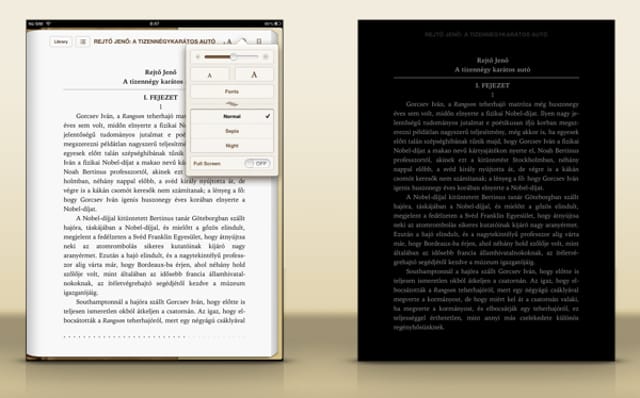The width and height of the screenshot is (640, 398).
Task: Tap the dotted page scrubber at bottom
Action: coord(155,337)
